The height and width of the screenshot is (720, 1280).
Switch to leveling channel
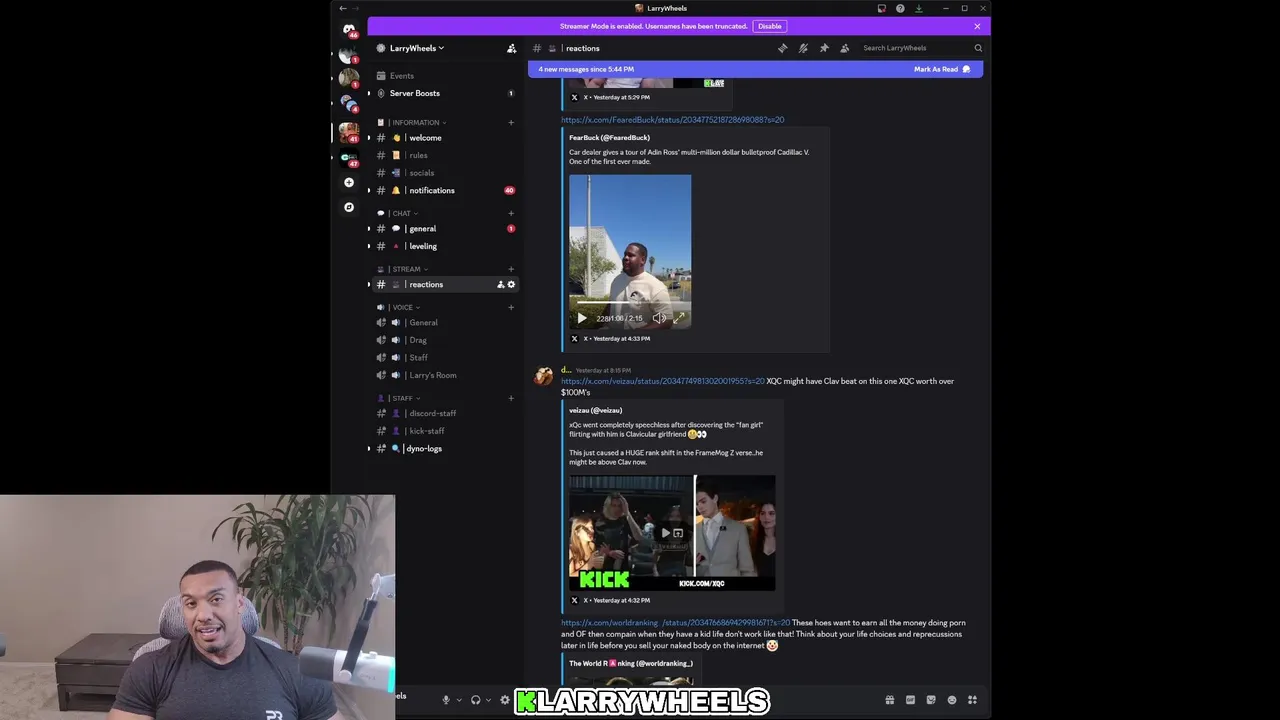(x=445, y=246)
